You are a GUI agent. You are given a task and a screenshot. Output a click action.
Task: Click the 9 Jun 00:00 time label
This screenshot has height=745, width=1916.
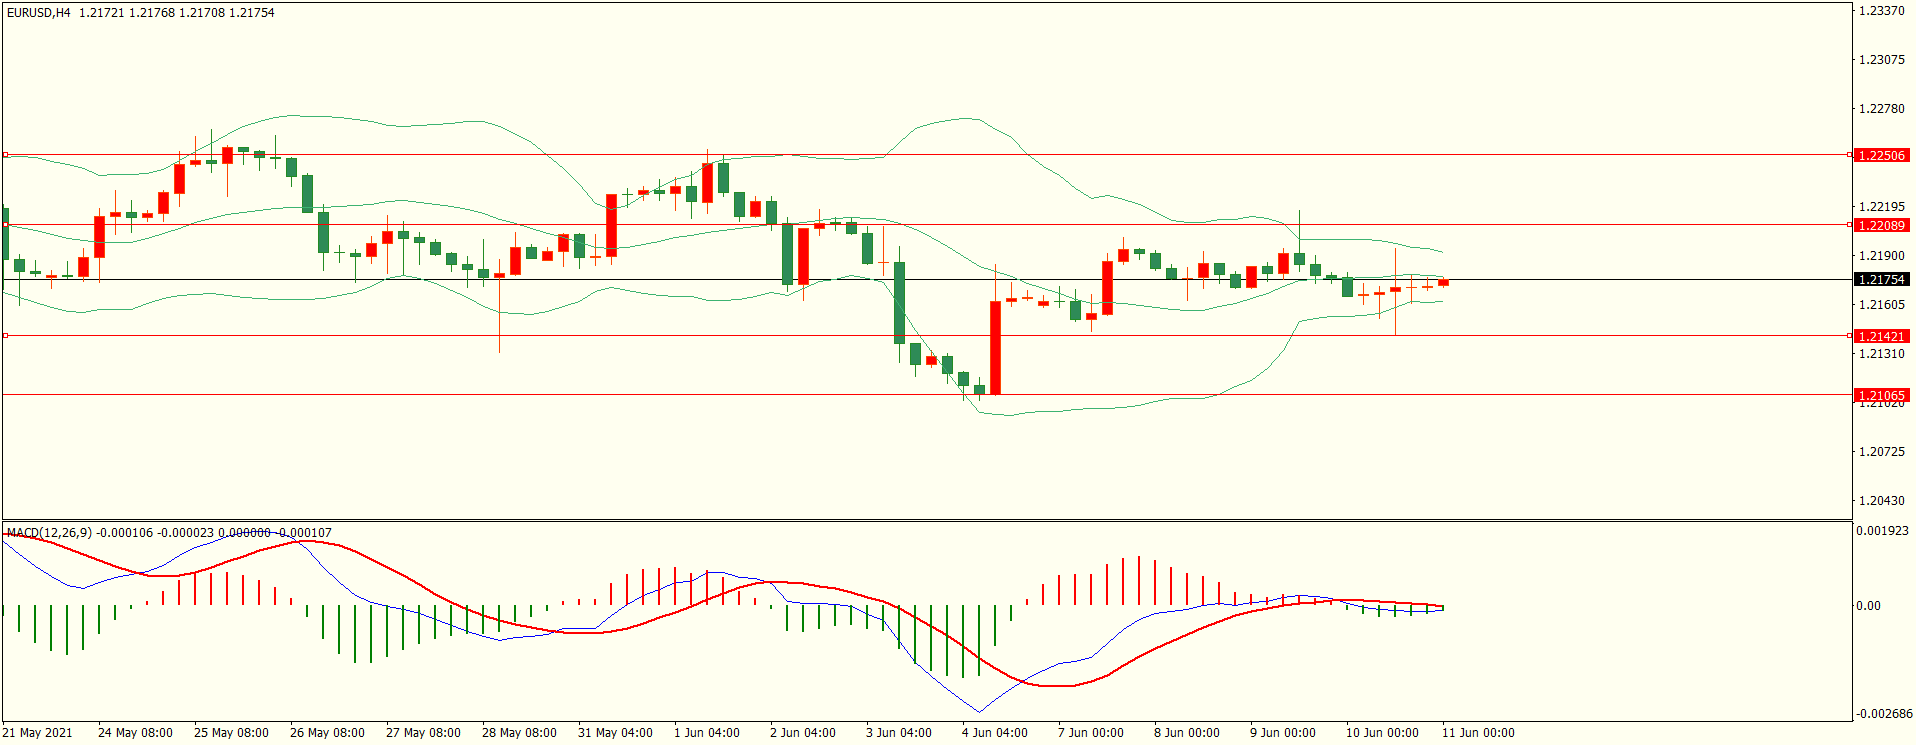(x=1283, y=733)
